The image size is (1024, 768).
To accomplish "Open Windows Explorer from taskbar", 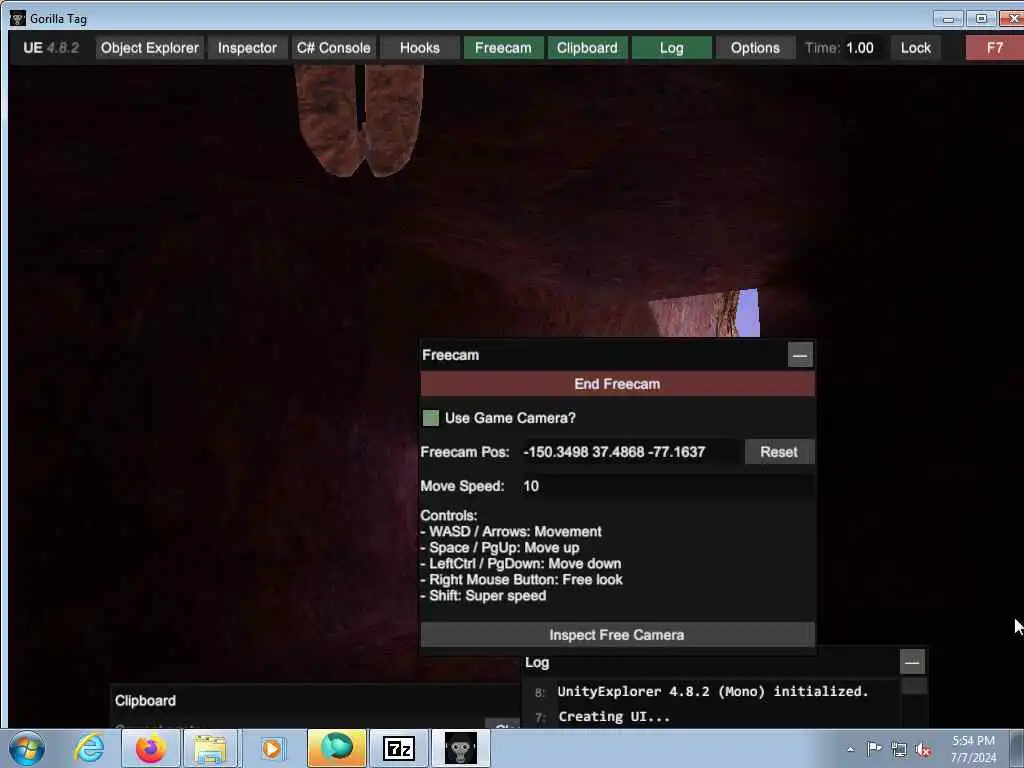I will [210, 748].
